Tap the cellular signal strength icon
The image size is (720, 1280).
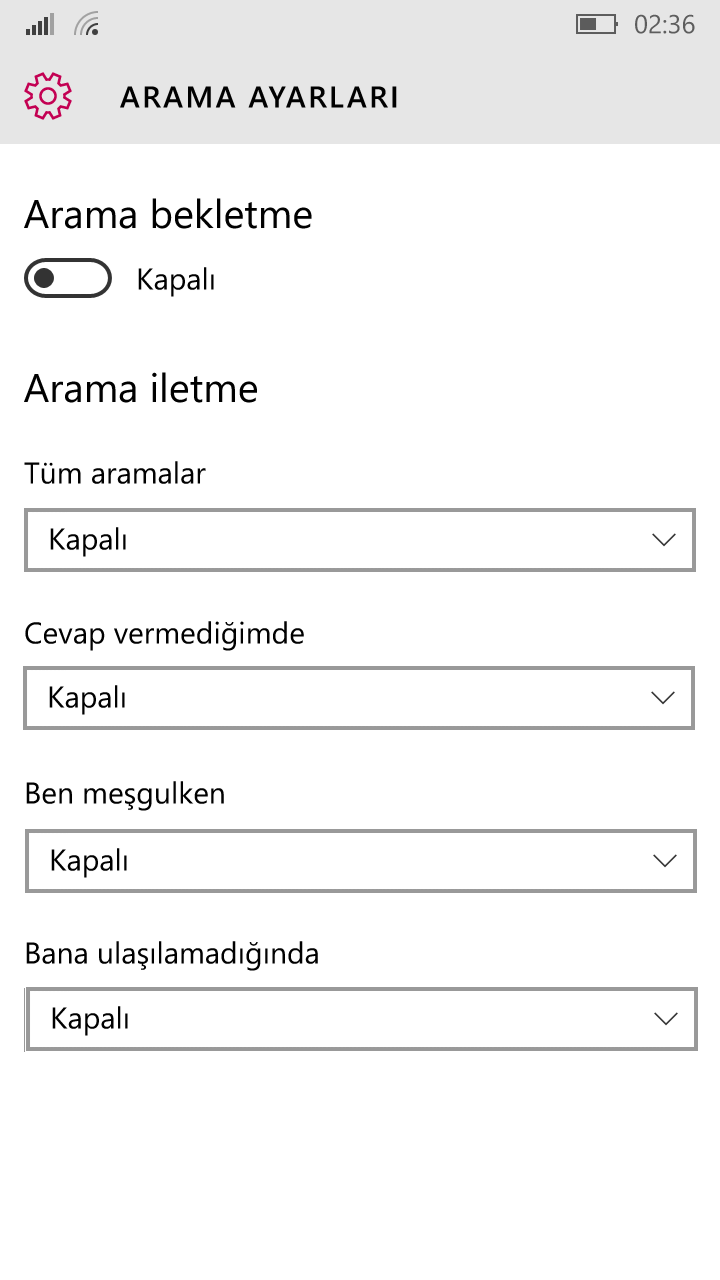click(40, 25)
